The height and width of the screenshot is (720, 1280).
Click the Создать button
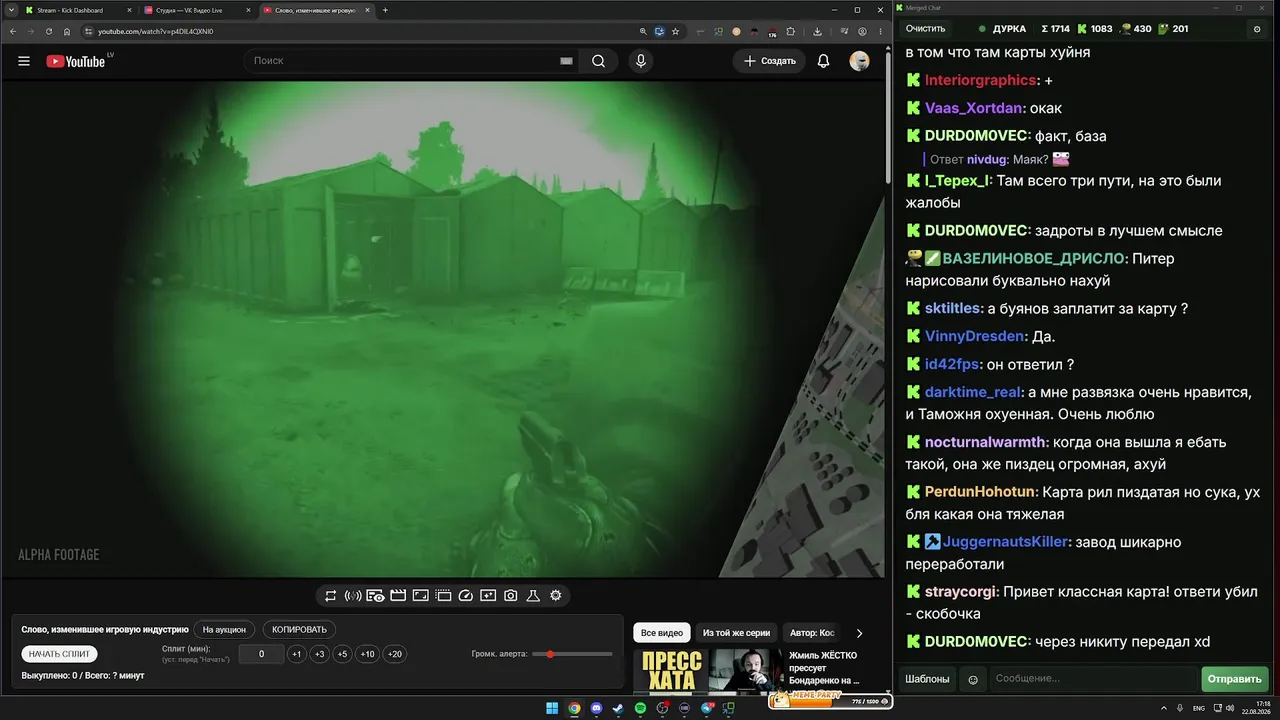[x=770, y=61]
